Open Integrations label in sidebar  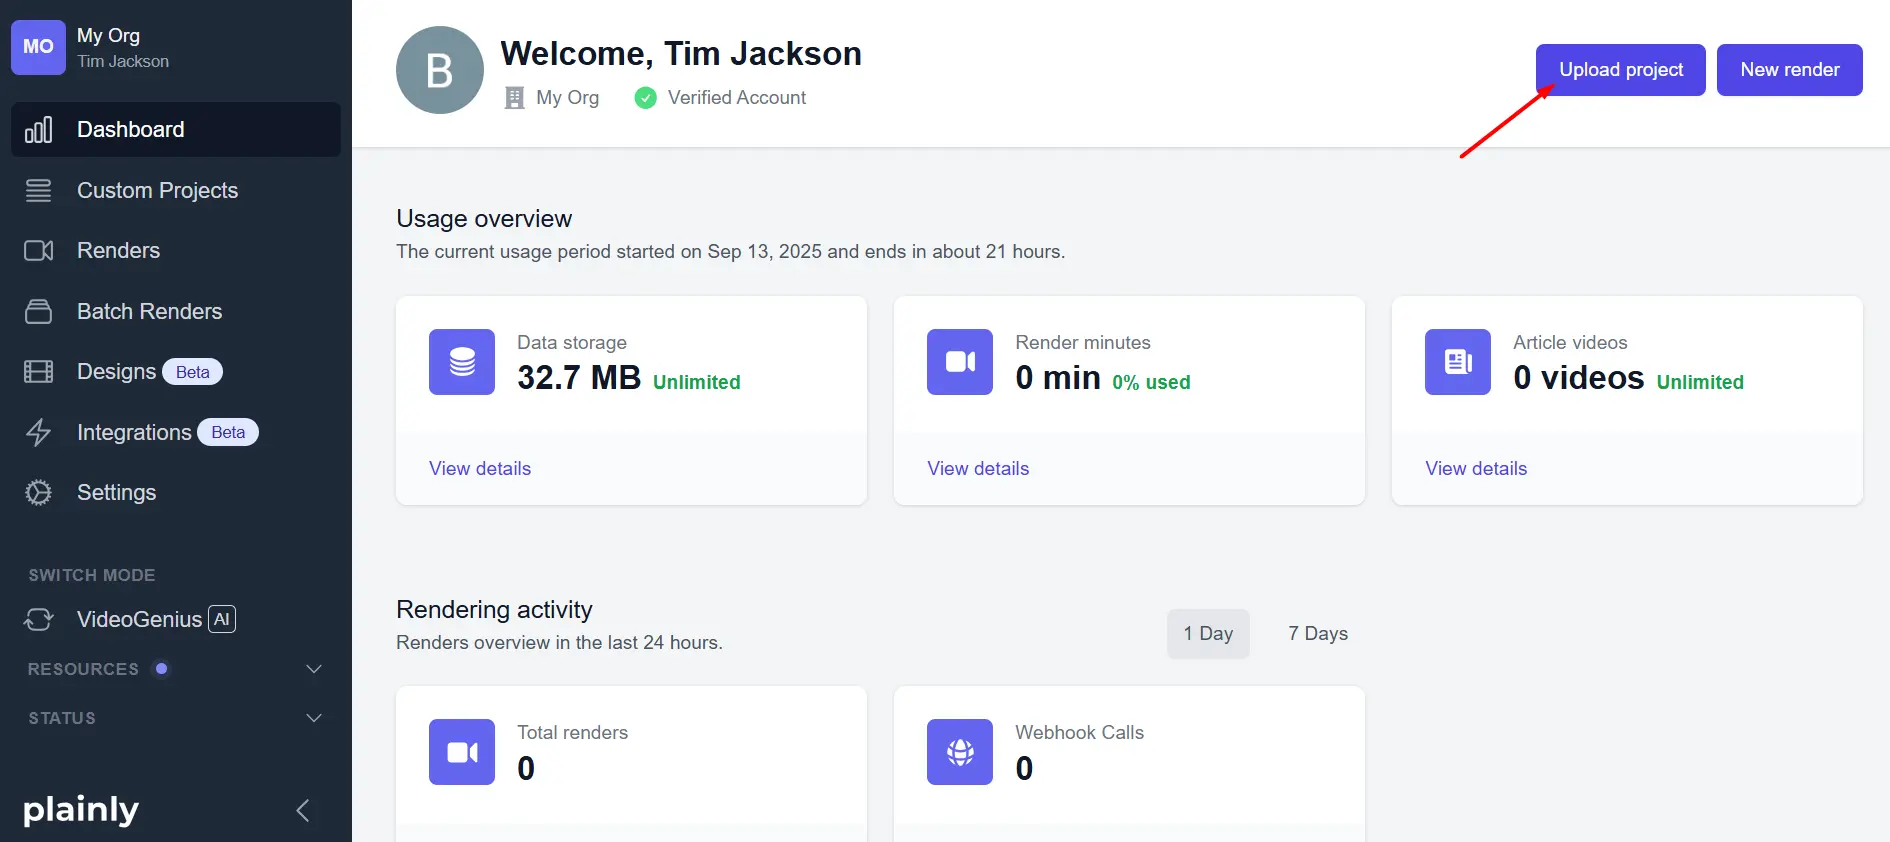[x=134, y=432]
